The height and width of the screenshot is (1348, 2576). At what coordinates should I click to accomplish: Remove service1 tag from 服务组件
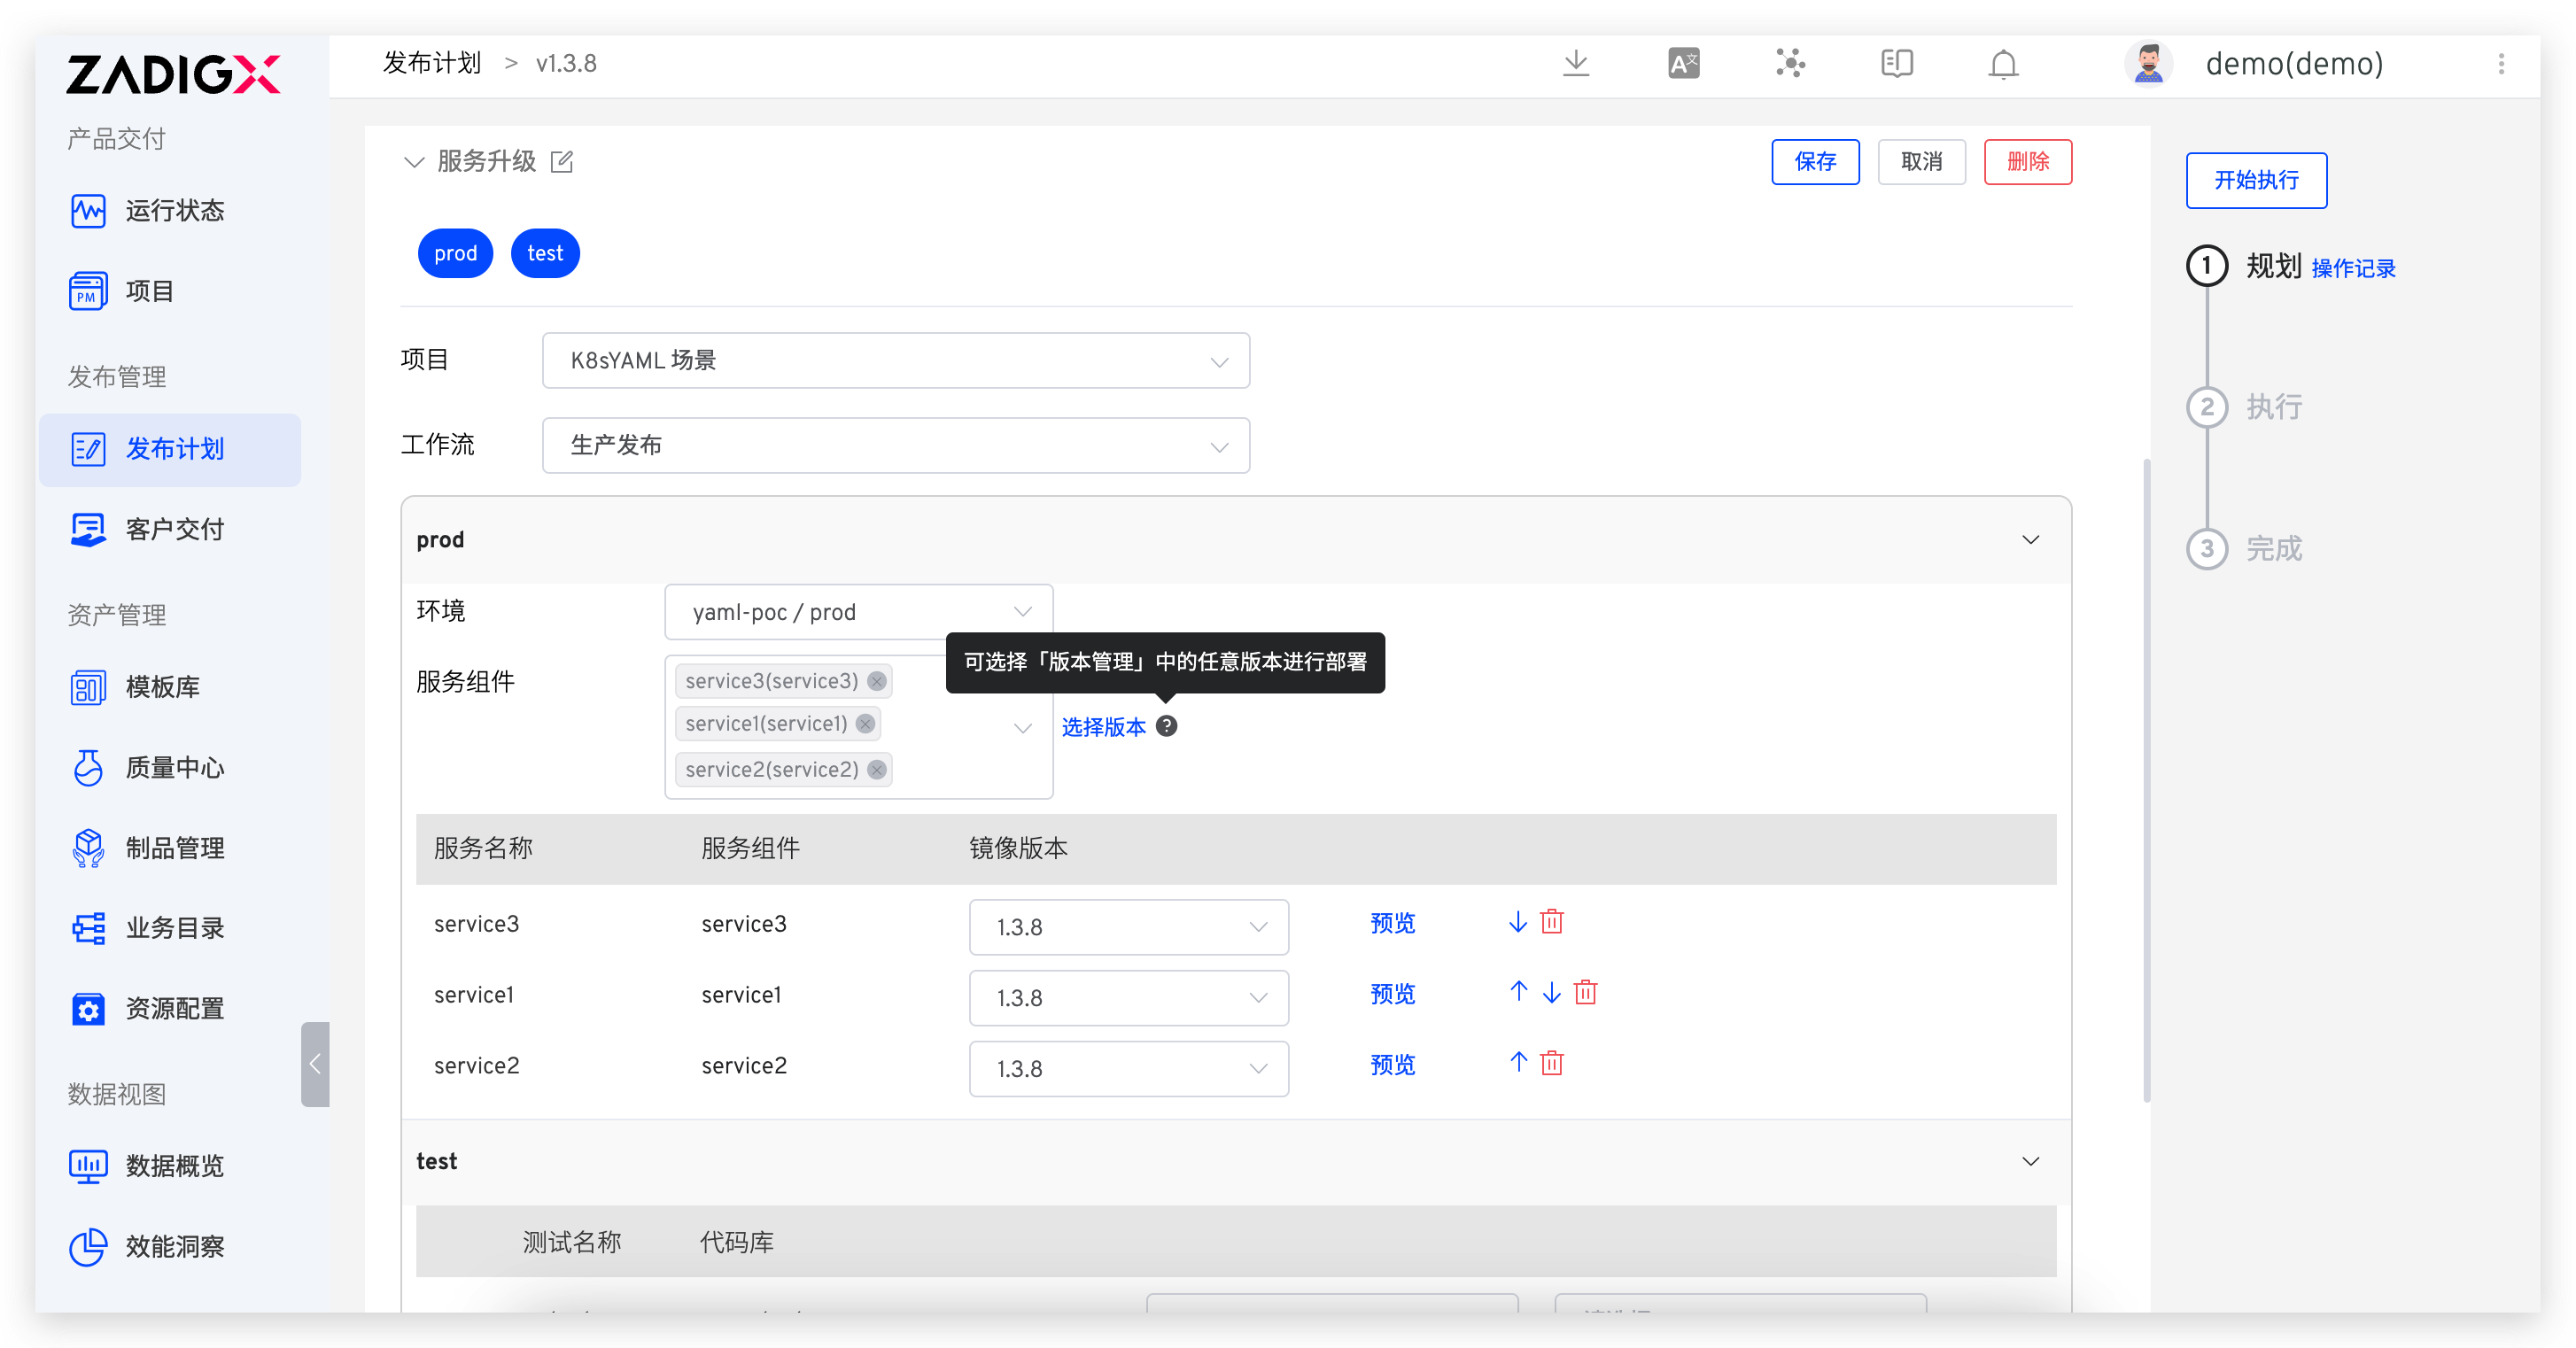[866, 724]
